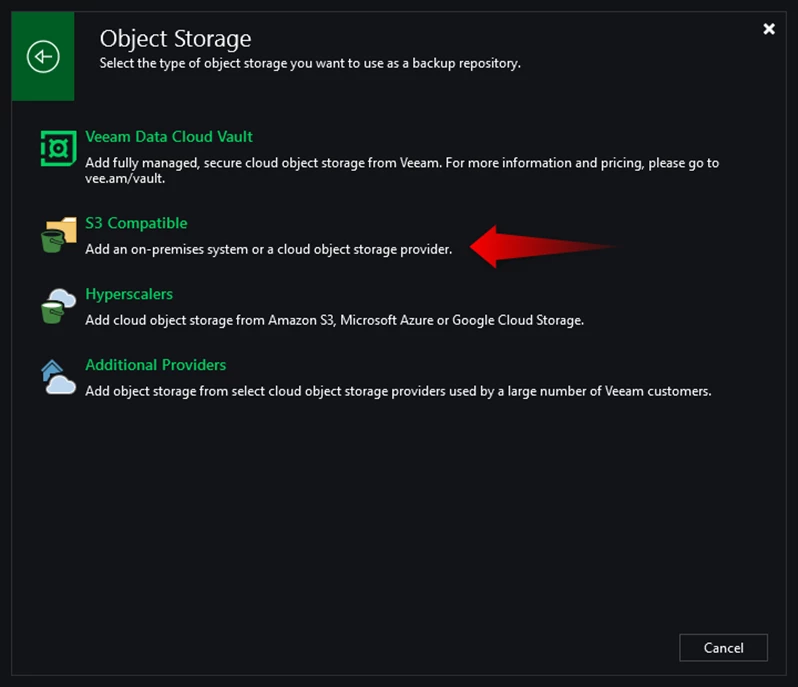Select the fully managed Veeam storage description
The image size is (798, 687).
402,170
